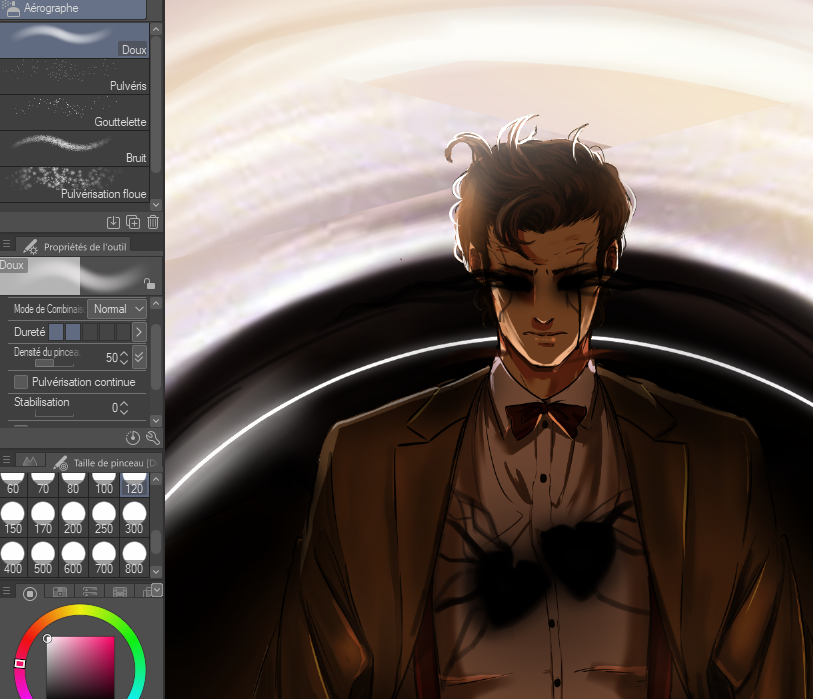This screenshot has height=699, width=813.
Task: Select brush size 500
Action: (43, 558)
